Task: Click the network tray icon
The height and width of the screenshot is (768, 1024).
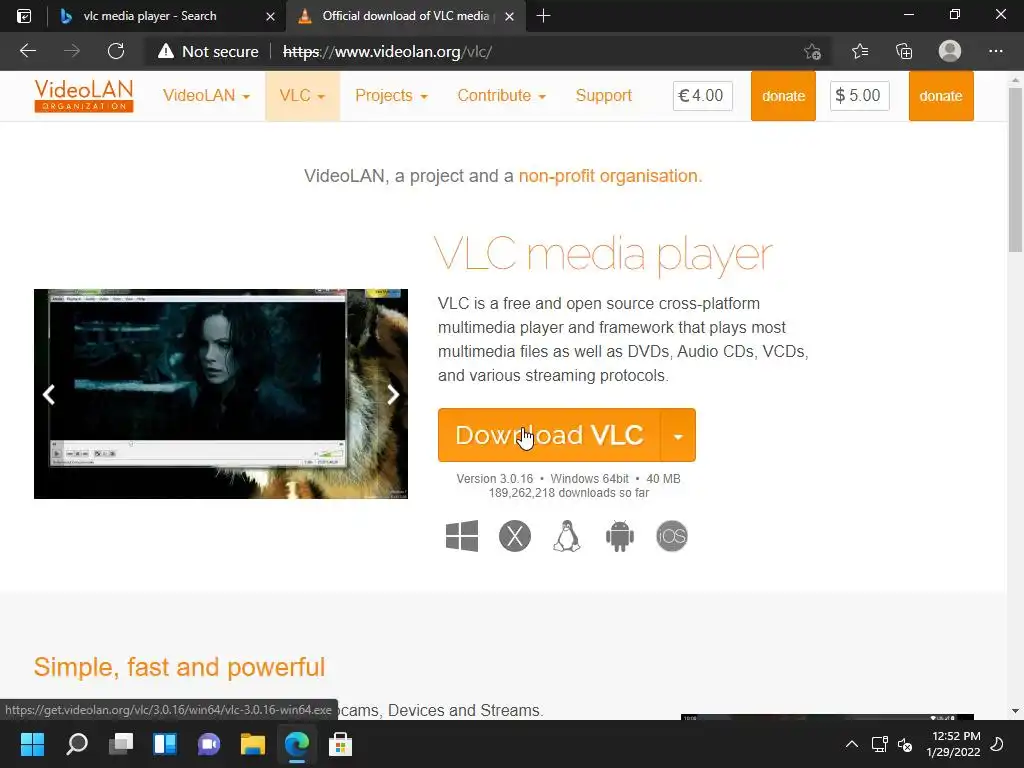Action: tap(879, 744)
